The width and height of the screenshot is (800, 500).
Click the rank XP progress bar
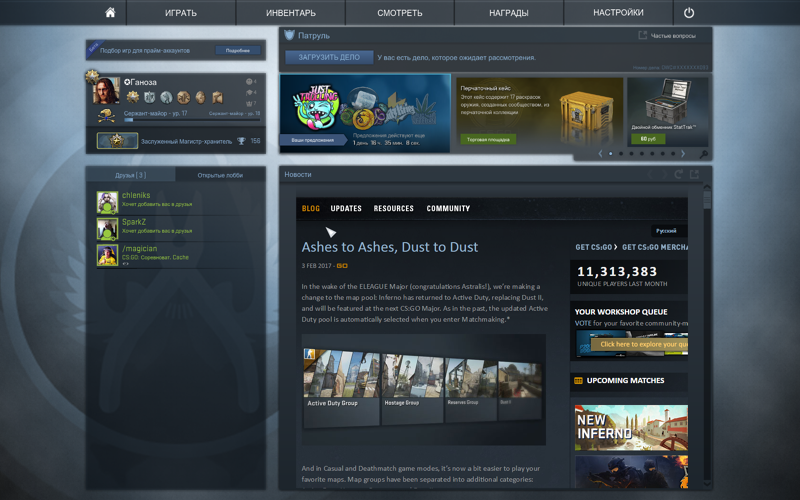tap(192, 120)
